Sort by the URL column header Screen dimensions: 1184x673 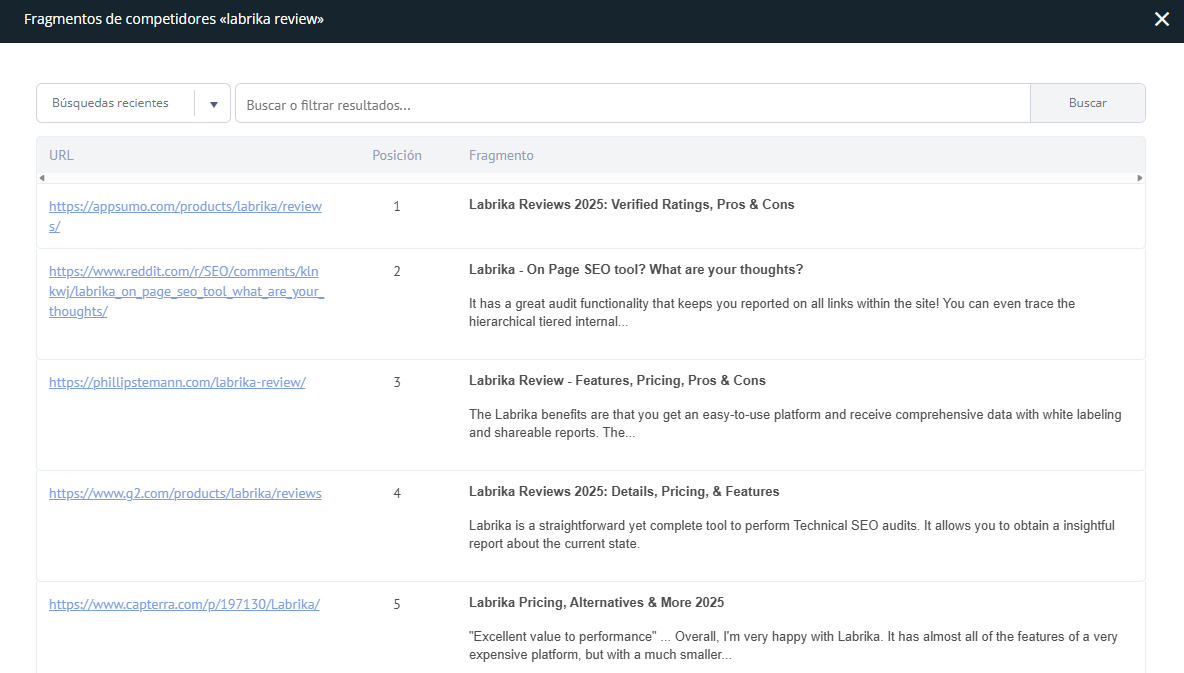point(61,155)
